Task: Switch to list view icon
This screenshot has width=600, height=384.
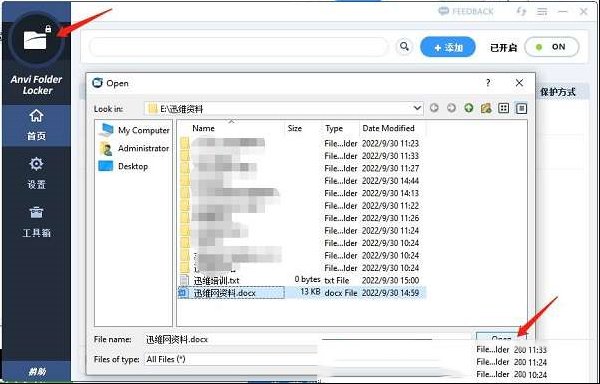Action: (504, 108)
